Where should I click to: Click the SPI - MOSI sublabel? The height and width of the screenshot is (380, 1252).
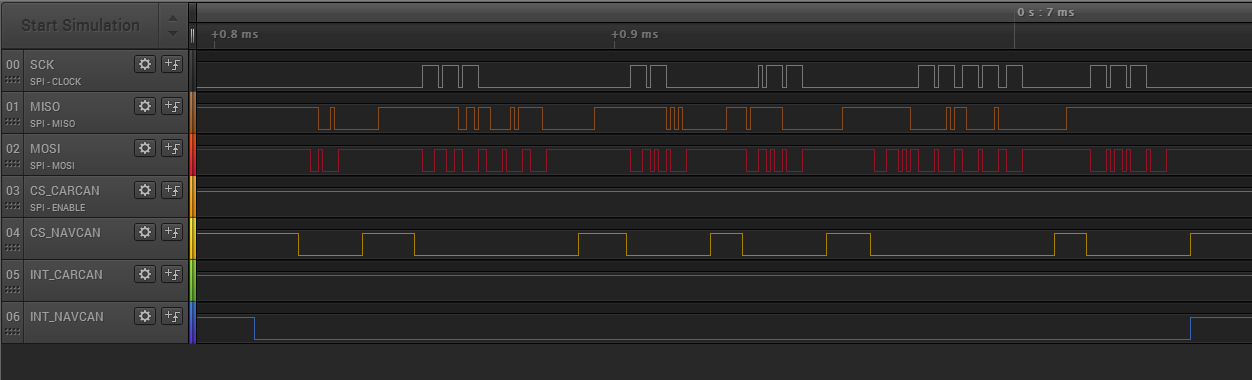click(53, 166)
